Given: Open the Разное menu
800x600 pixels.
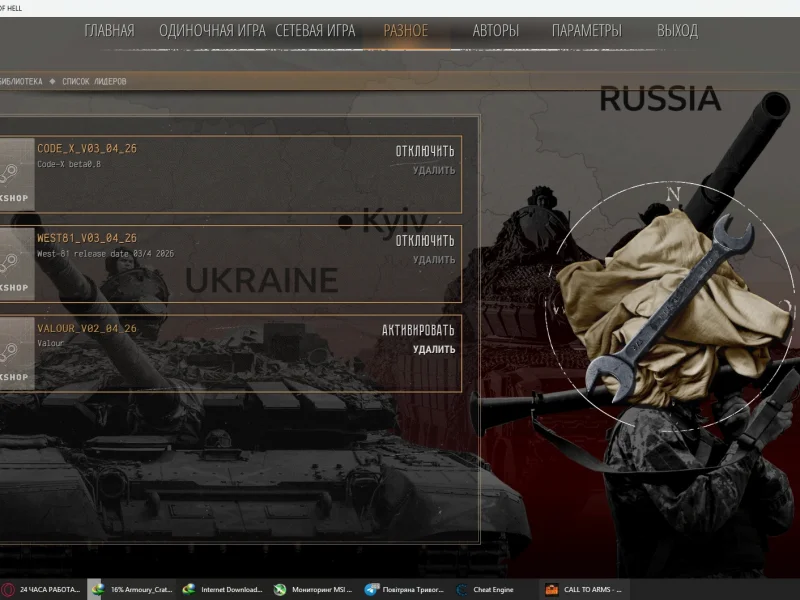Looking at the screenshot, I should 405,31.
